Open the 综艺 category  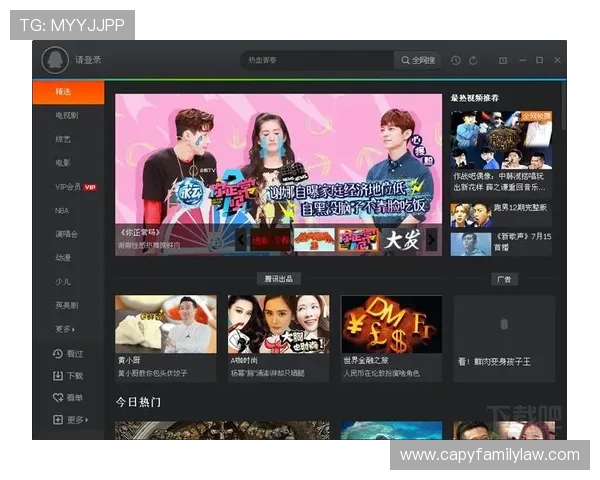point(63,139)
